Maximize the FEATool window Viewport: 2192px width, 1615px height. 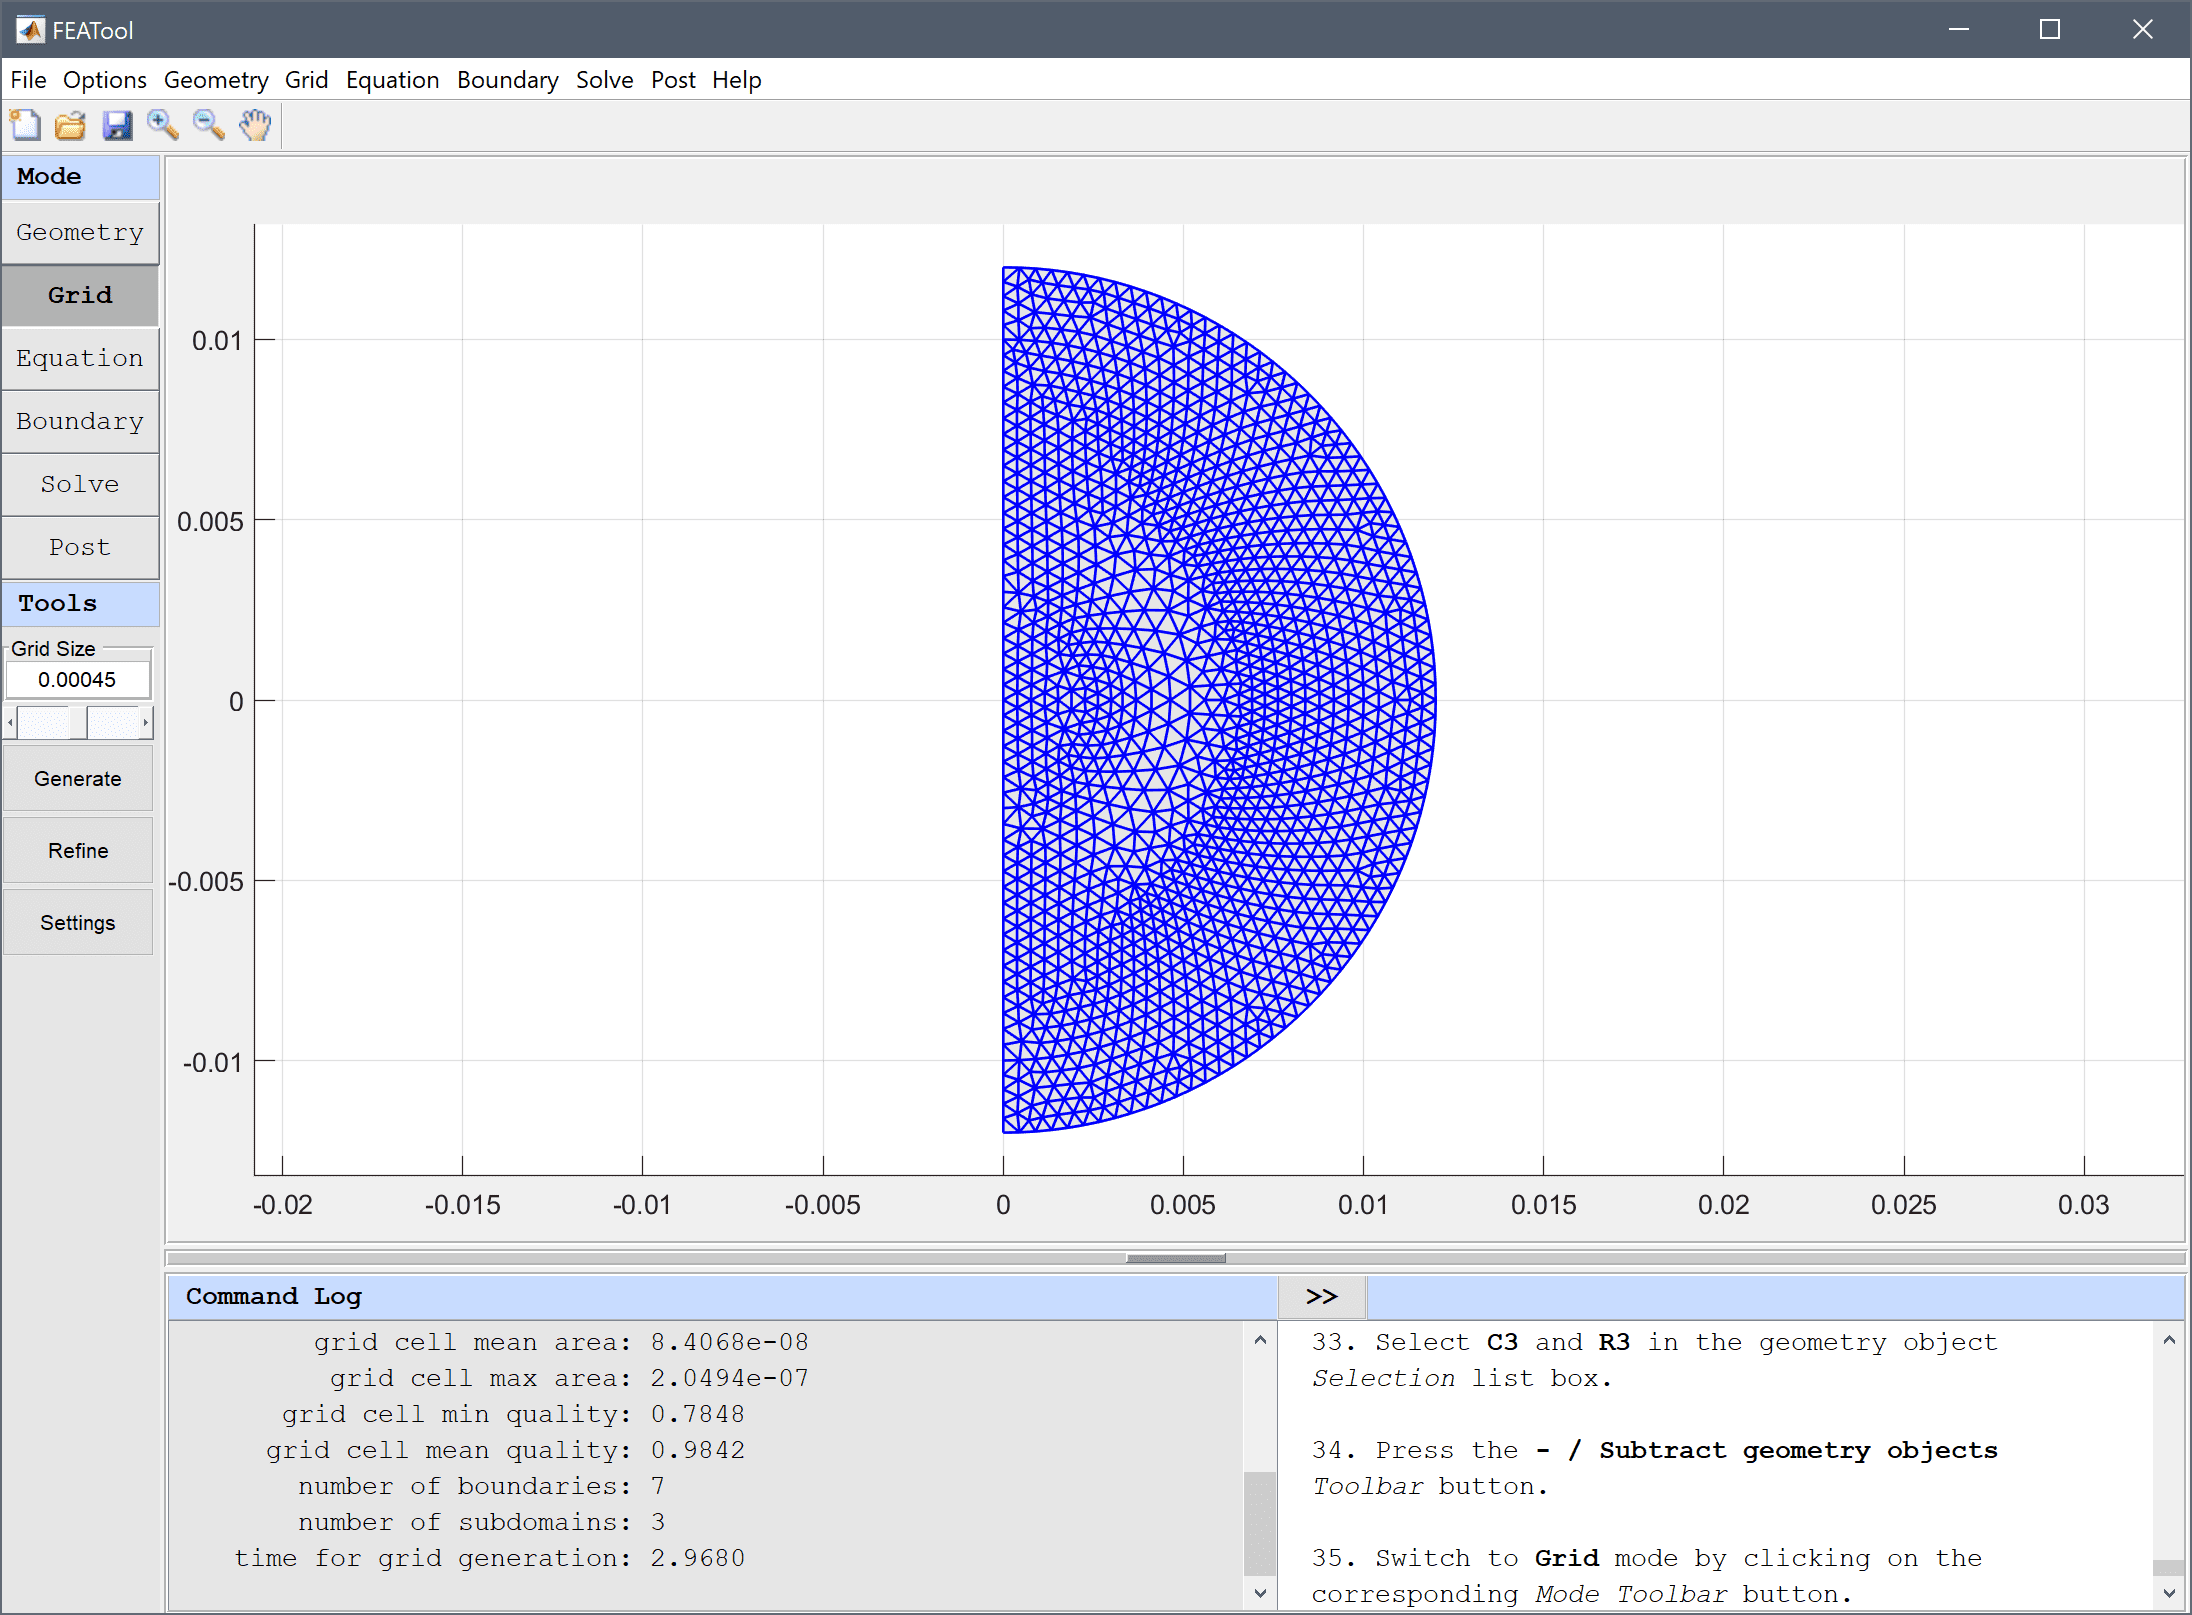(x=2050, y=29)
